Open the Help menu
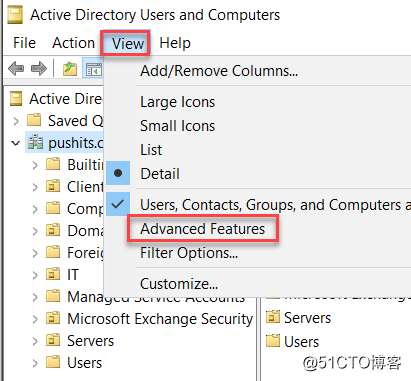The image size is (411, 381). pyautogui.click(x=175, y=43)
